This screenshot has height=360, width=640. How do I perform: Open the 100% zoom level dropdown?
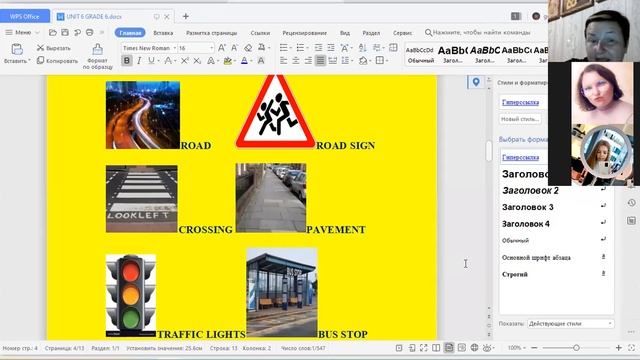(x=517, y=348)
